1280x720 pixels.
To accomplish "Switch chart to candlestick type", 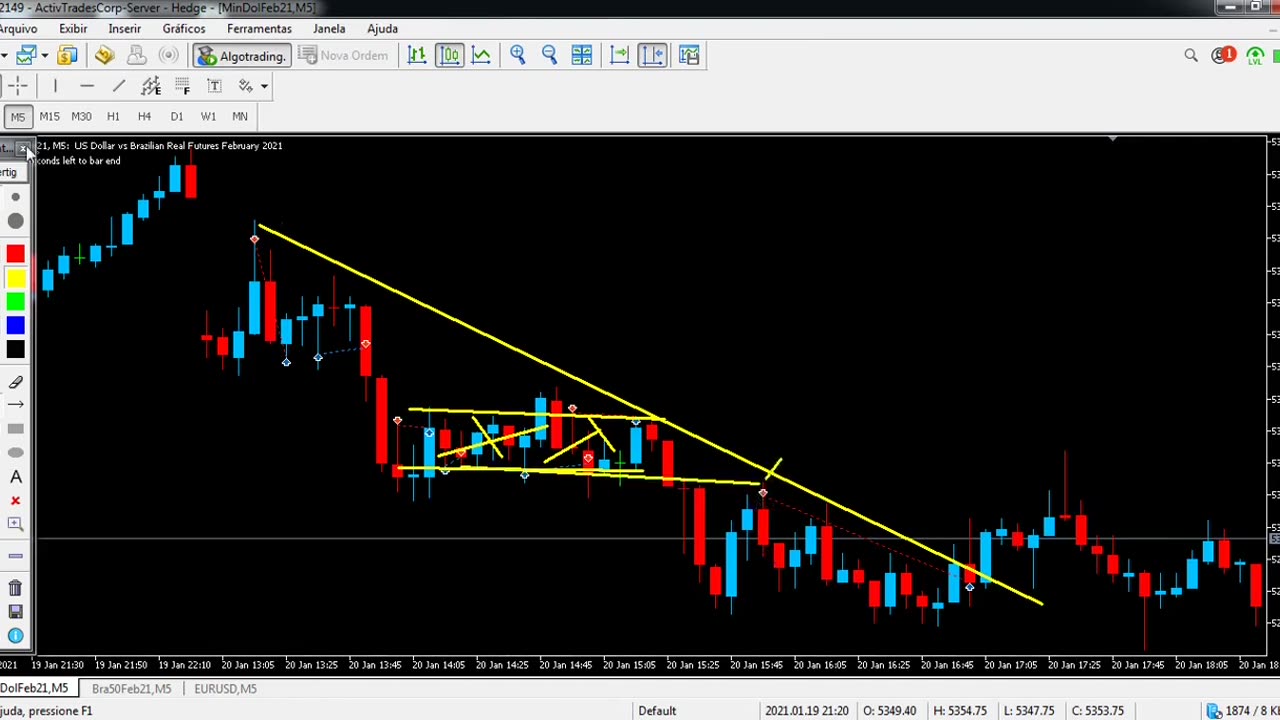I will click(x=449, y=55).
